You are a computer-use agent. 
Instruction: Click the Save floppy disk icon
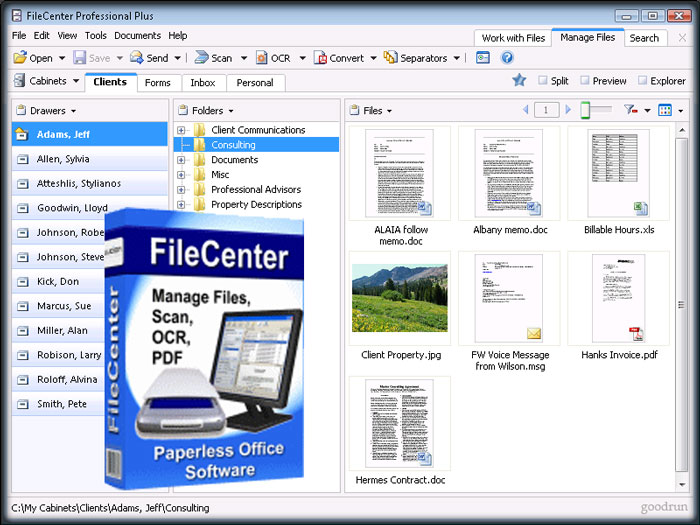pos(79,58)
